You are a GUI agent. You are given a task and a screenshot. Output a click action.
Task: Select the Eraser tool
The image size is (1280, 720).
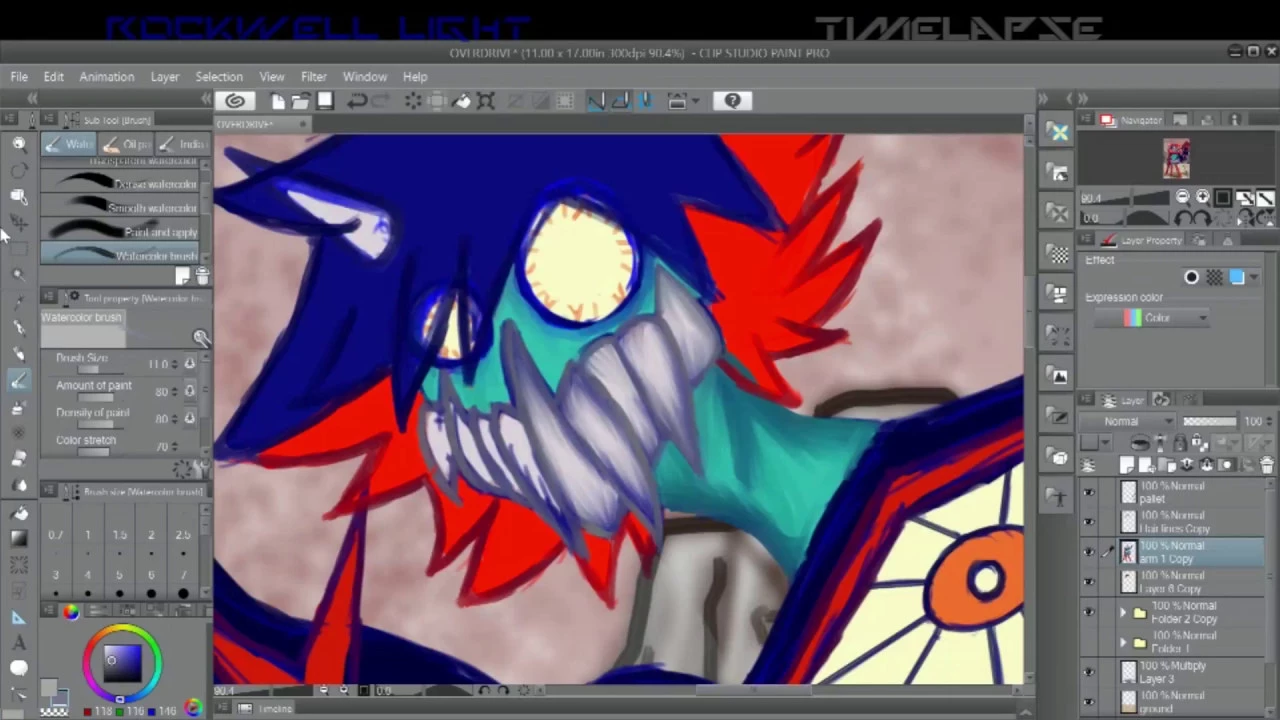[18, 459]
